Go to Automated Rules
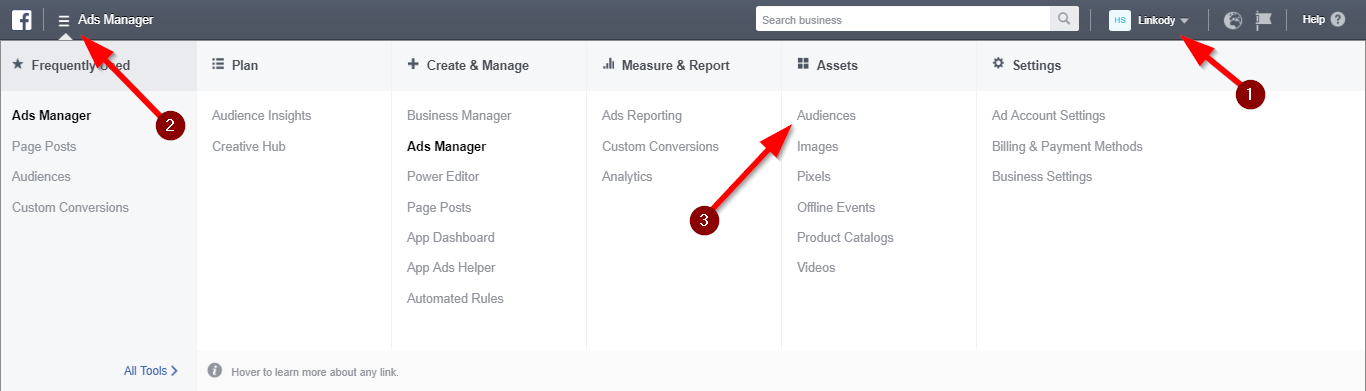 pos(455,298)
